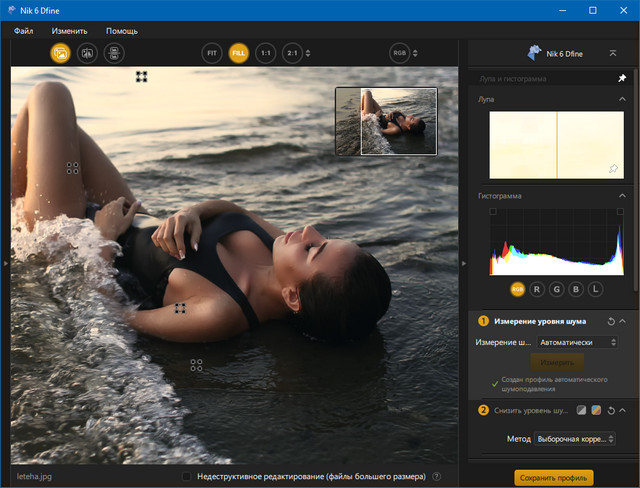This screenshot has height=488, width=640.
Task: Click the help question mark icon
Action: tap(437, 477)
